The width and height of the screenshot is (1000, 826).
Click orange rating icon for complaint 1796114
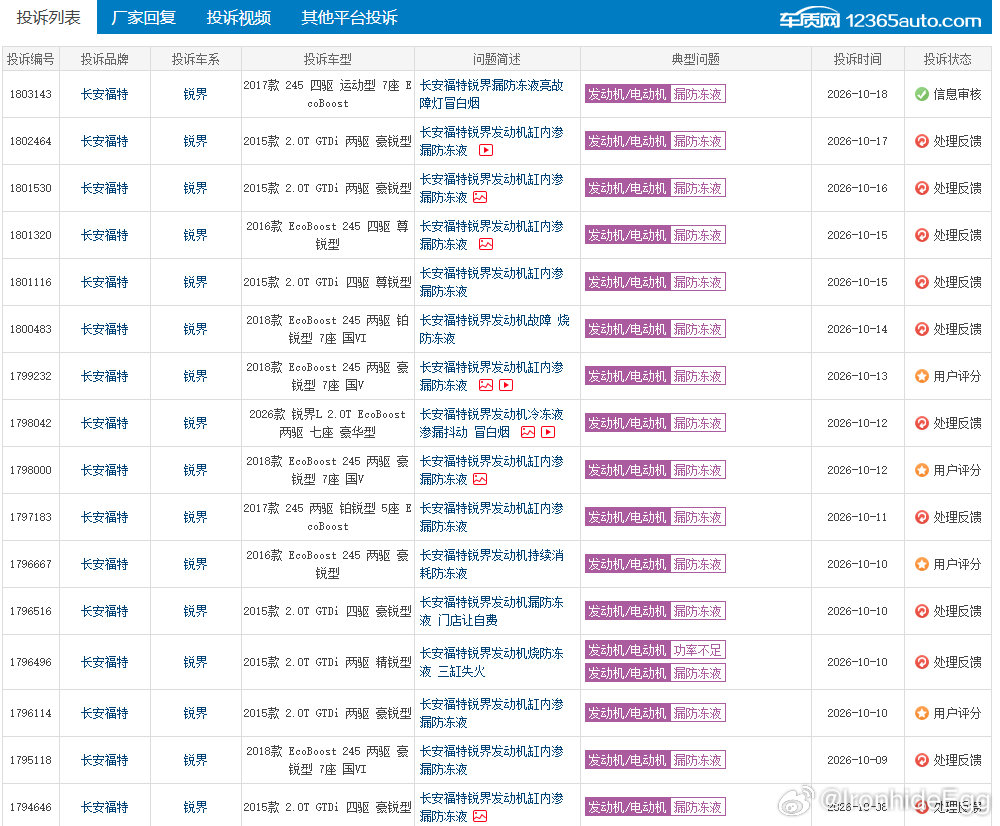[922, 713]
